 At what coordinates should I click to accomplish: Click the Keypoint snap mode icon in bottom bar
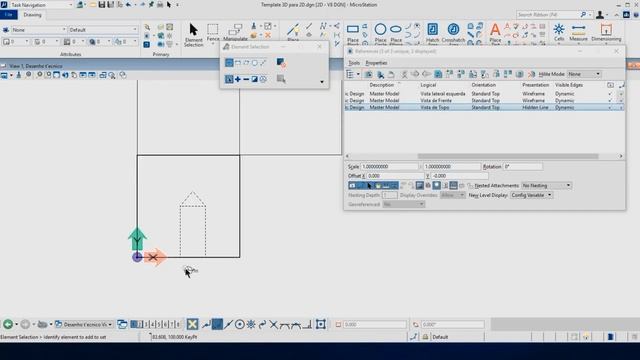[x=217, y=324]
